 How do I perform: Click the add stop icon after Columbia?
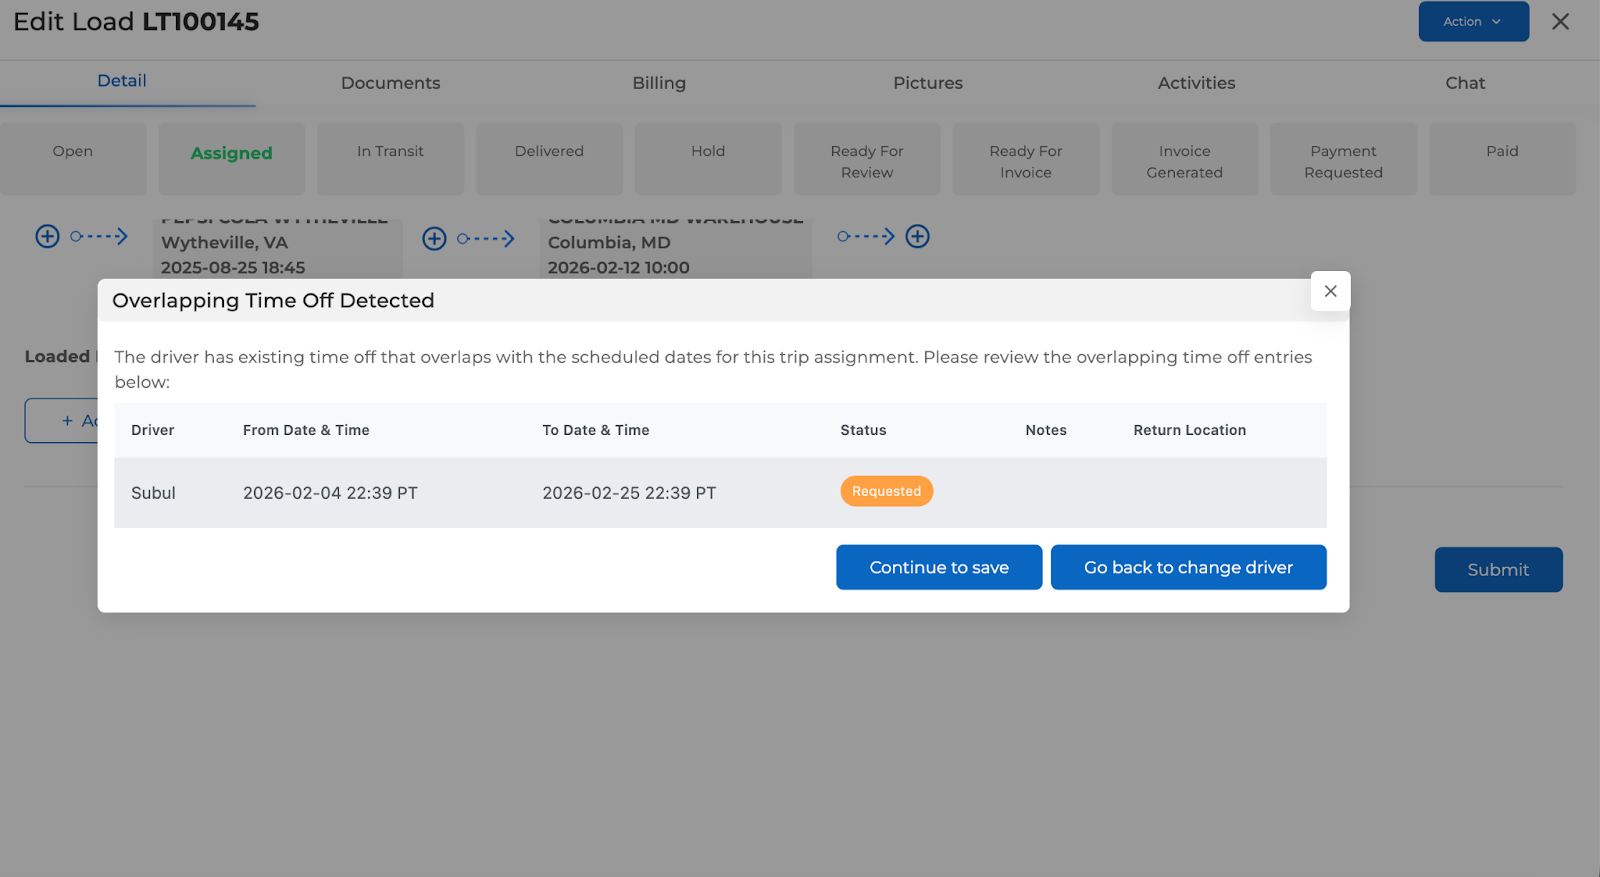tap(917, 236)
